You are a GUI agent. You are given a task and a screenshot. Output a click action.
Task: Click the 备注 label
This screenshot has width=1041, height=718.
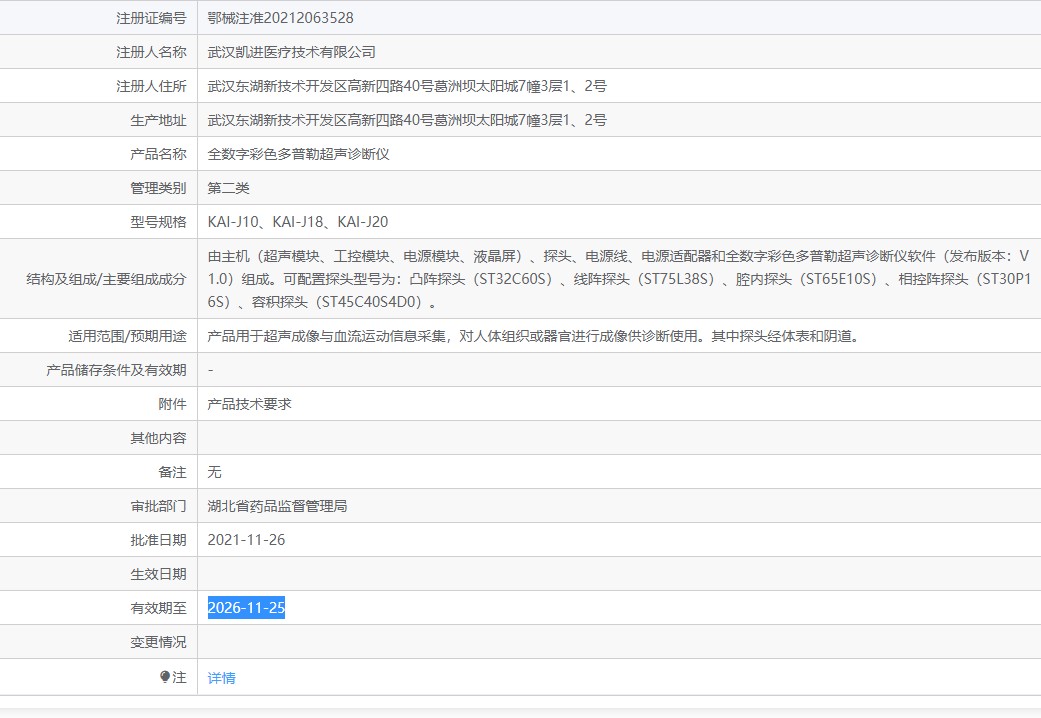[173, 472]
